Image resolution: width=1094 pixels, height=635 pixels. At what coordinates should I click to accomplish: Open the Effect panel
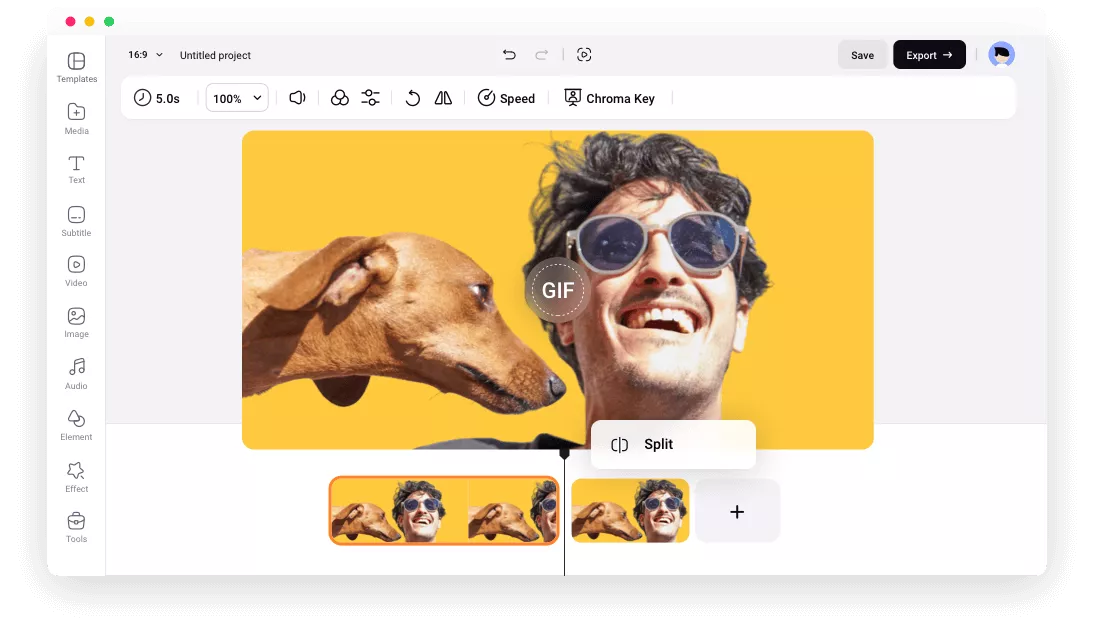[76, 477]
